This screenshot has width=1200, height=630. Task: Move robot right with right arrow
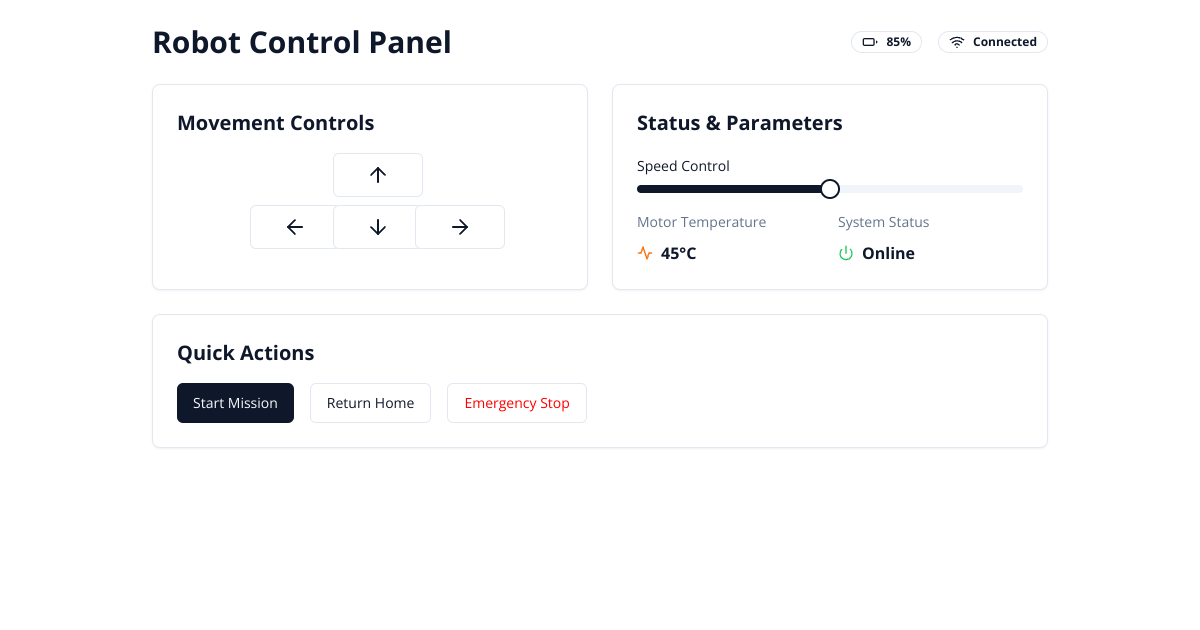460,227
